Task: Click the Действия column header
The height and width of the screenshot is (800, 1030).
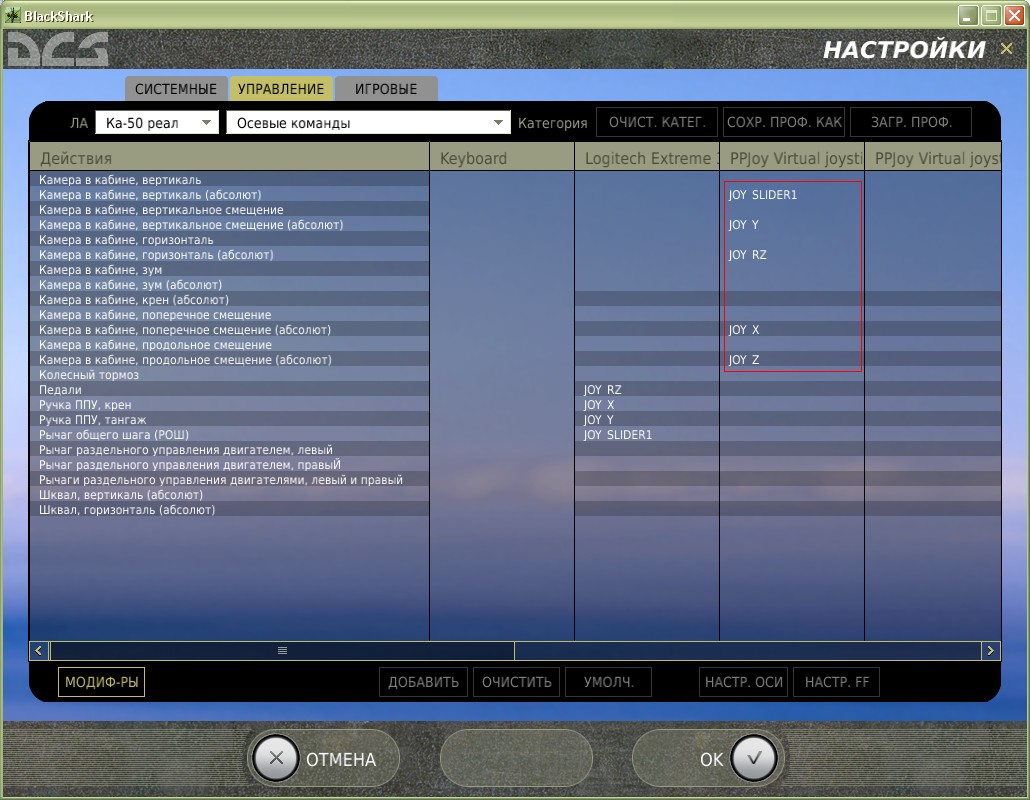Action: coord(229,158)
